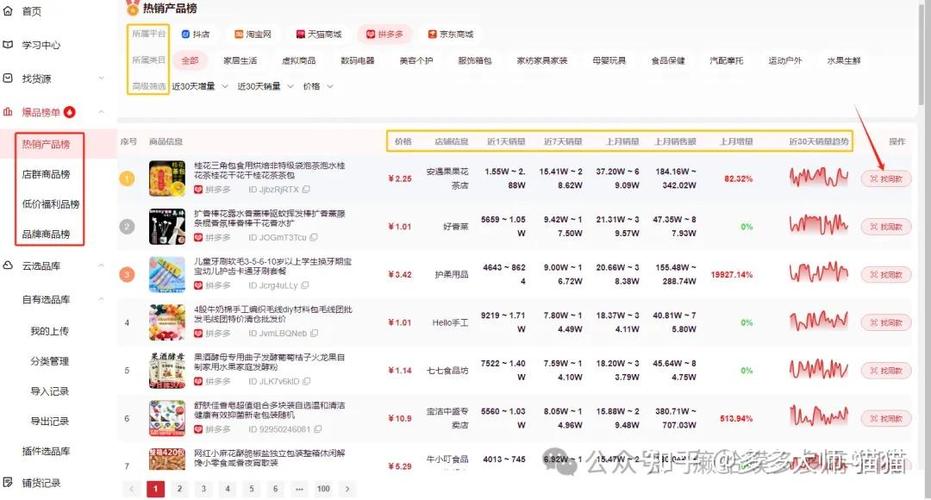
Task: Click the orange rank 3 badge
Action: click(x=127, y=274)
